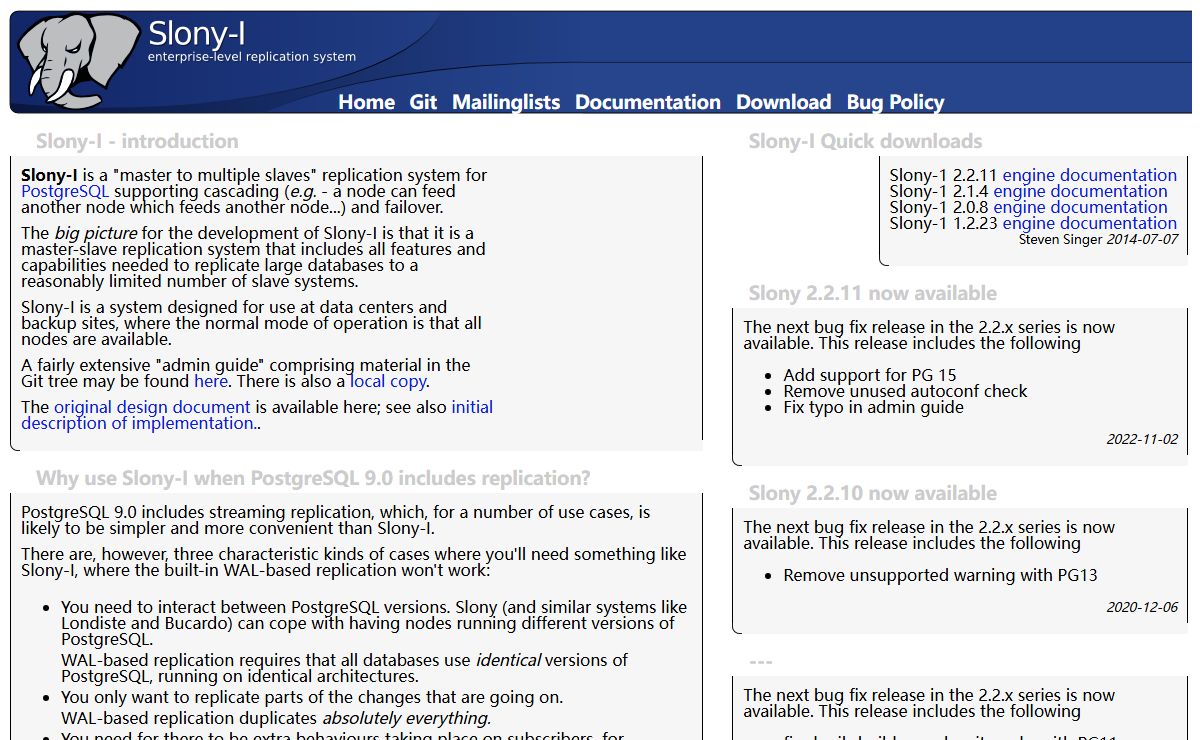Open engine link for Slony-1 2.0.8

tap(1019, 207)
